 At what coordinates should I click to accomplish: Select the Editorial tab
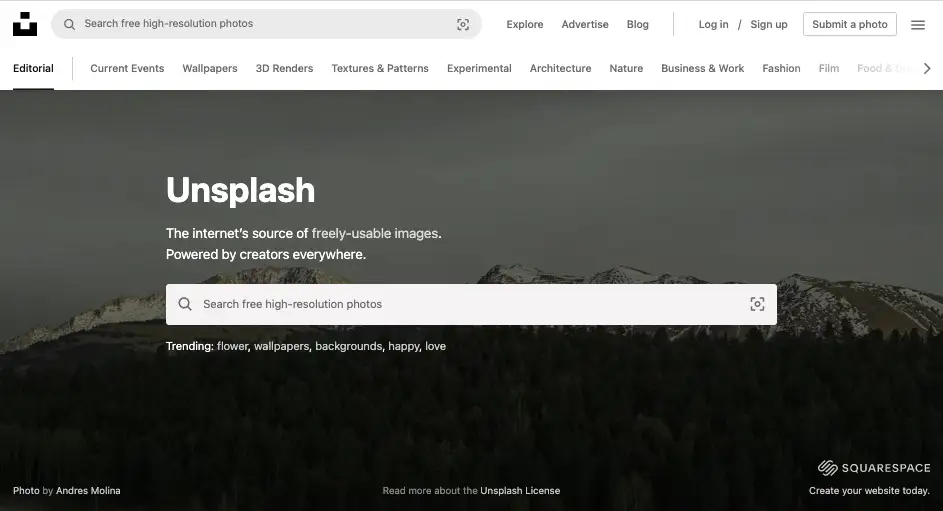(x=33, y=69)
